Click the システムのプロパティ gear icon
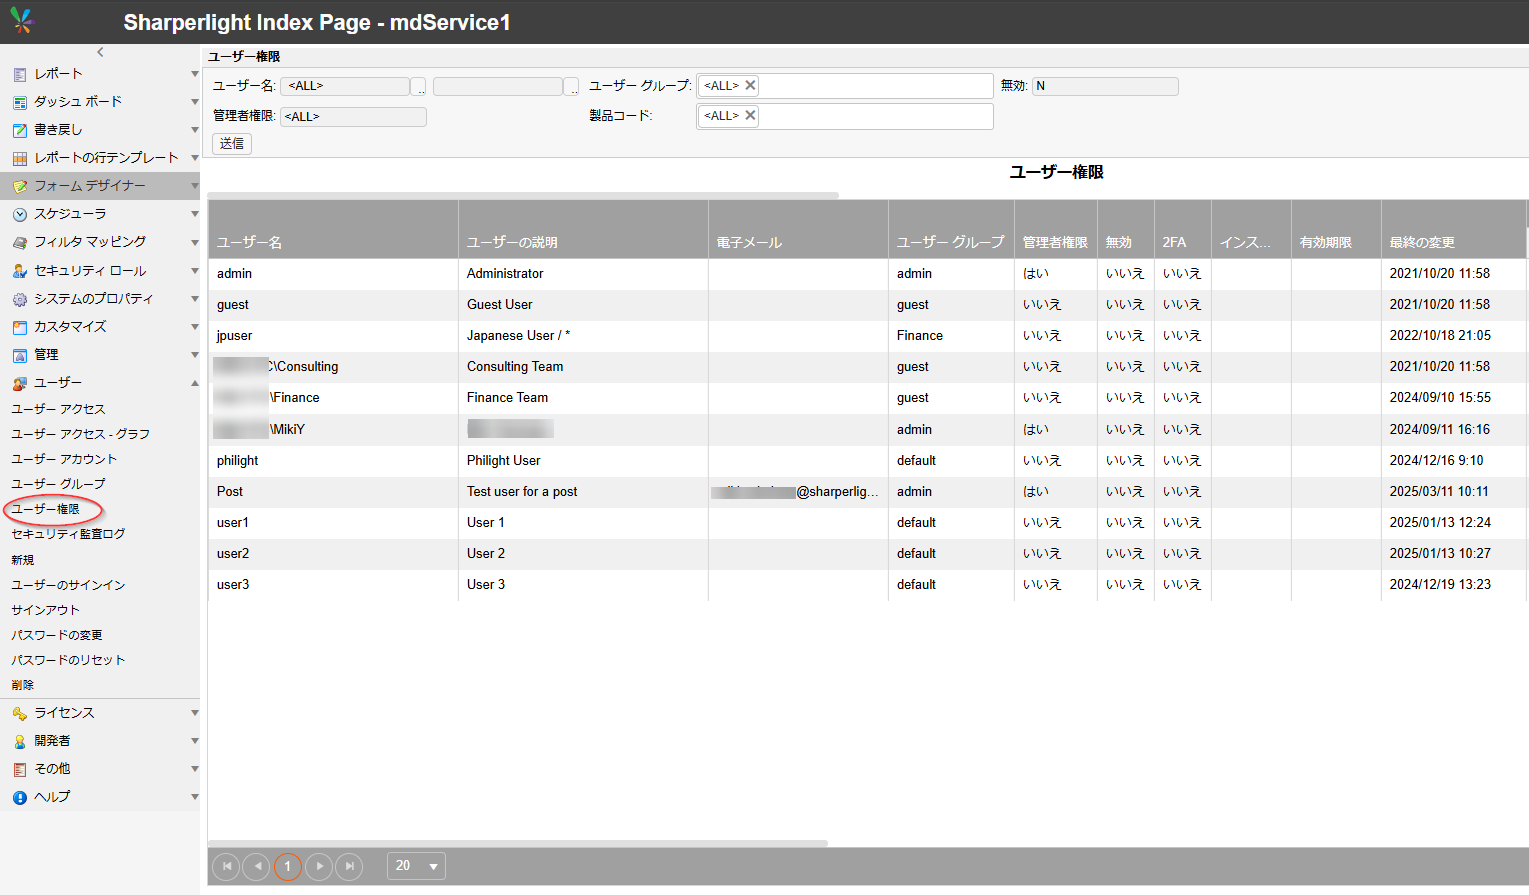This screenshot has width=1529, height=895. coord(20,299)
